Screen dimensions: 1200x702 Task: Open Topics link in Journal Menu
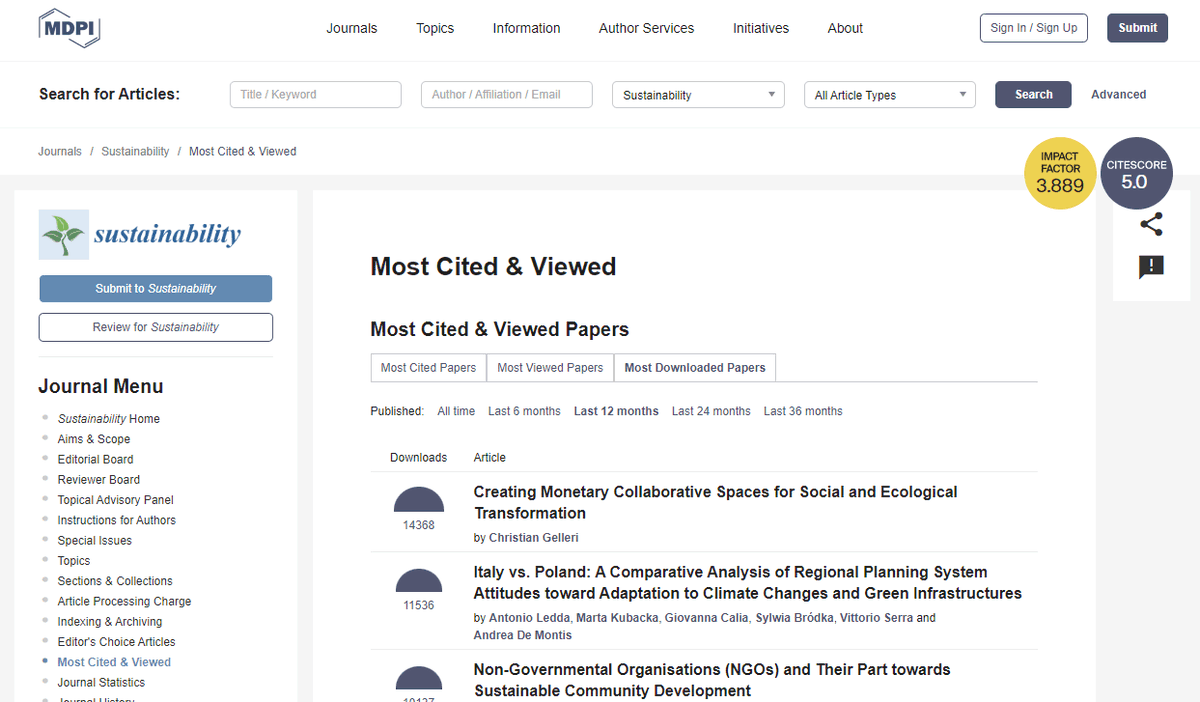pos(74,561)
